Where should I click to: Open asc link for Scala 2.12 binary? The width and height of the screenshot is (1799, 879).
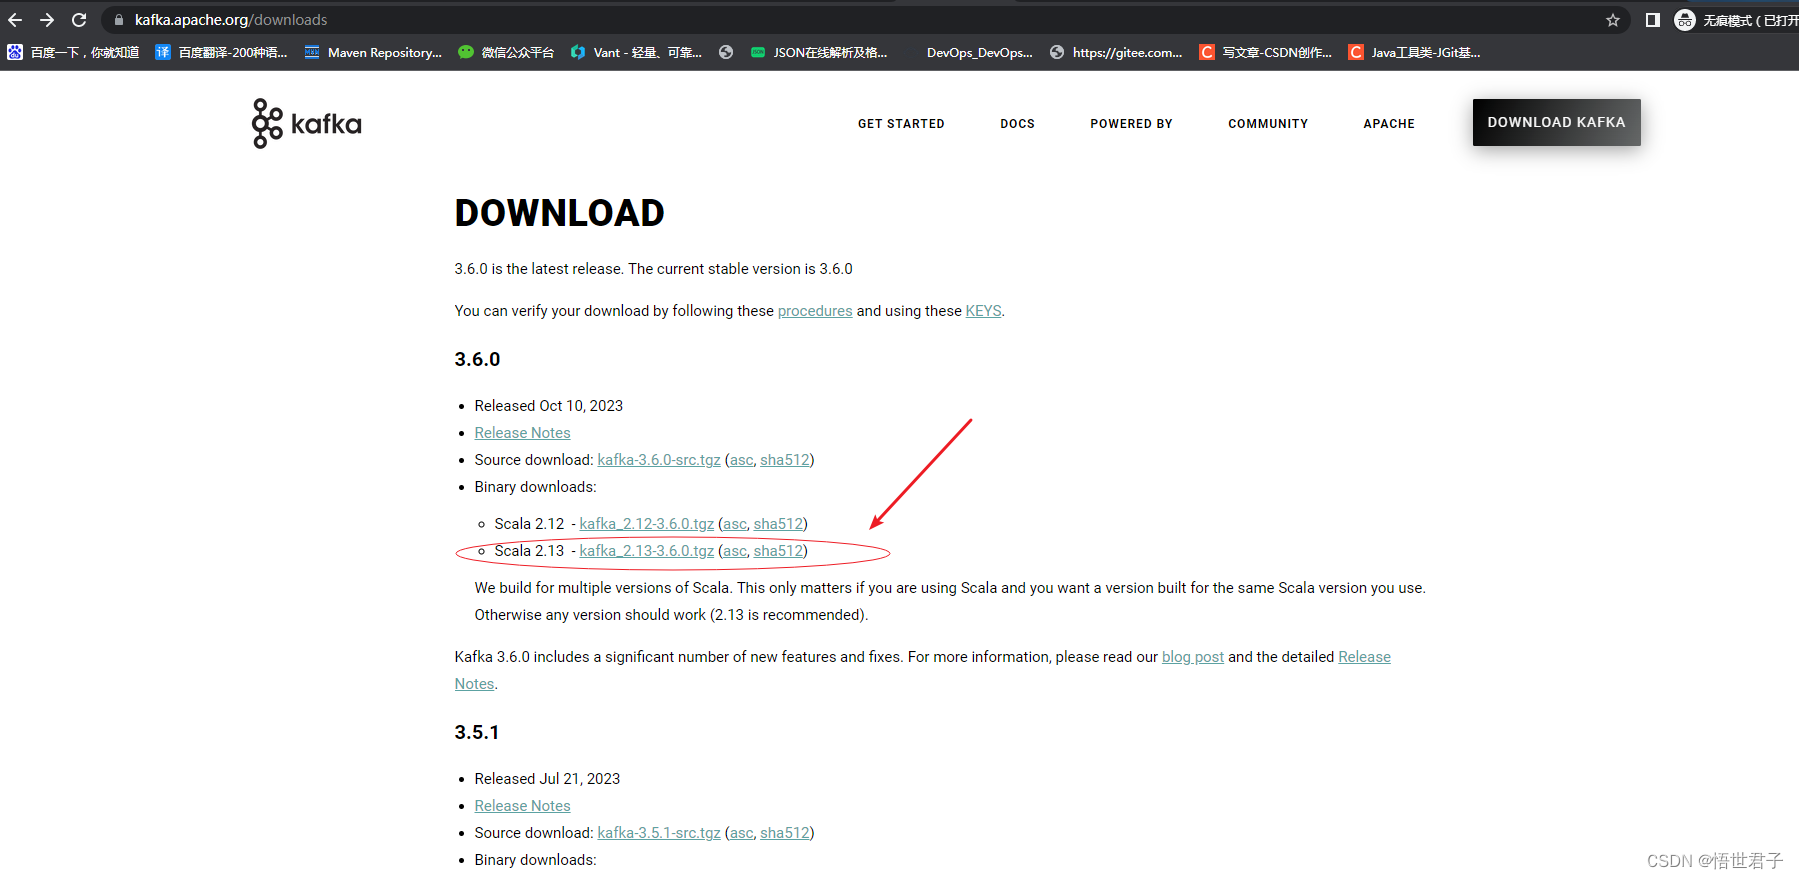(735, 524)
